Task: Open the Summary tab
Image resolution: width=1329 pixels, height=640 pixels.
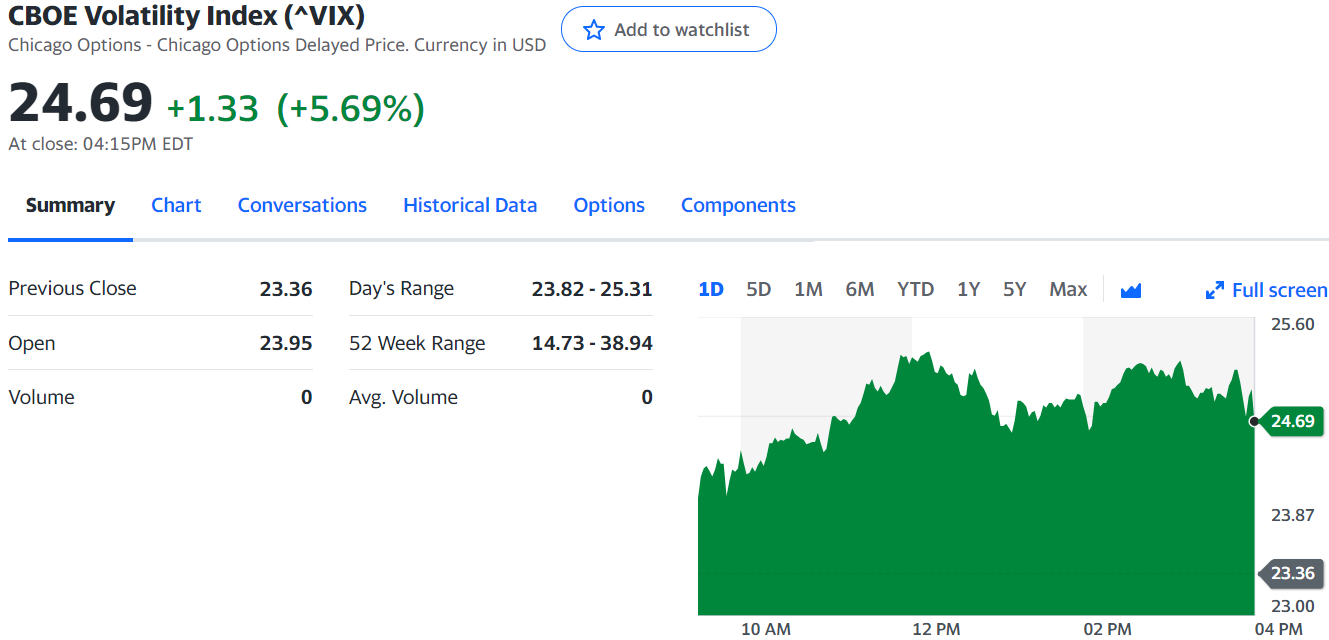Action: pos(70,205)
